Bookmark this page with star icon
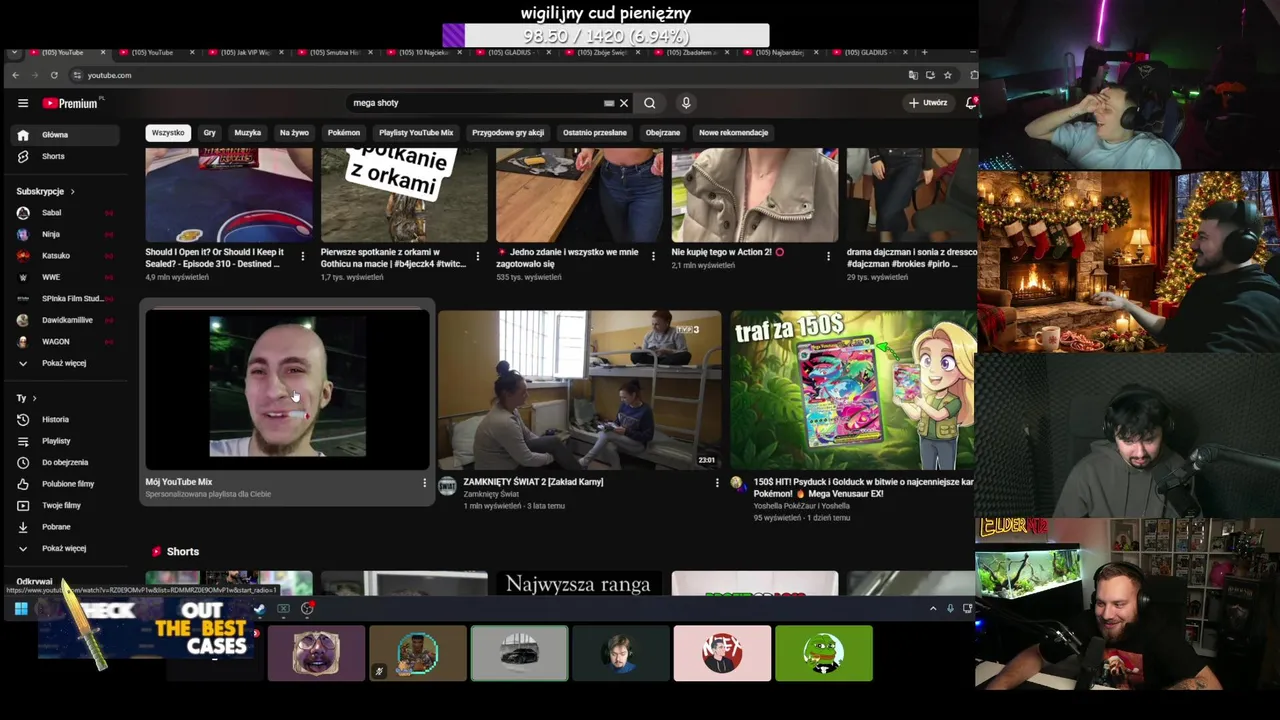1280x720 pixels. coord(948,75)
